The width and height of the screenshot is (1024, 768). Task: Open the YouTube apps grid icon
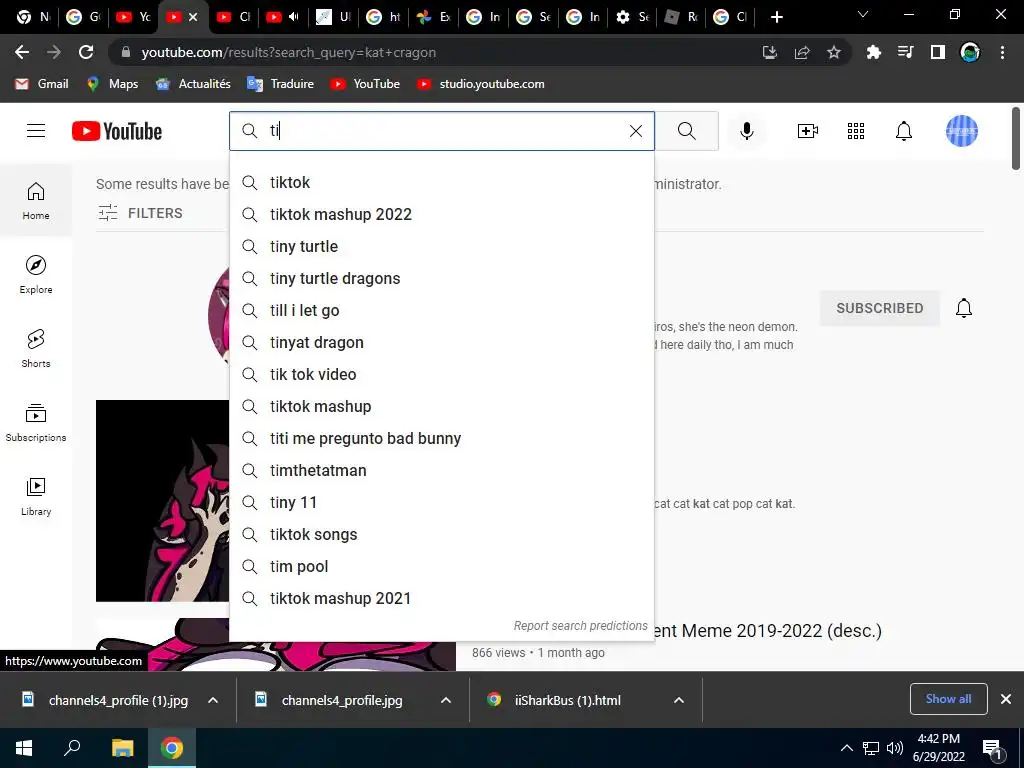tap(856, 131)
